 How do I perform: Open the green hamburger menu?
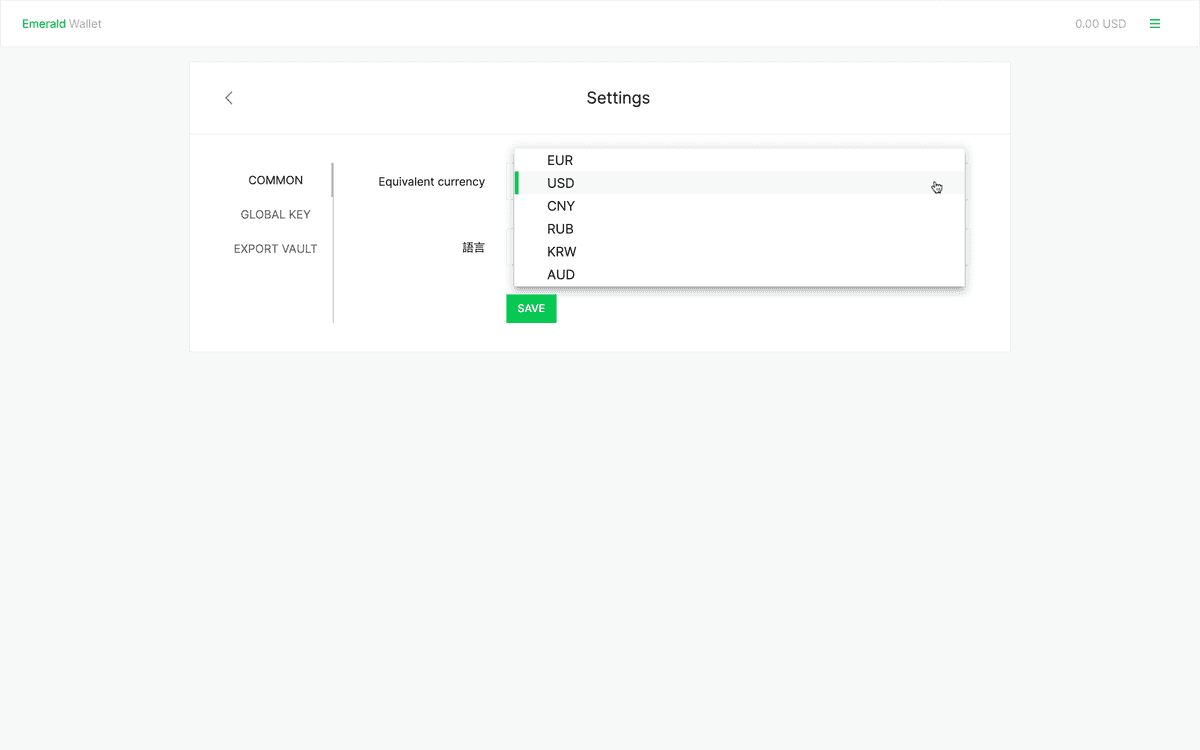tap(1155, 23)
